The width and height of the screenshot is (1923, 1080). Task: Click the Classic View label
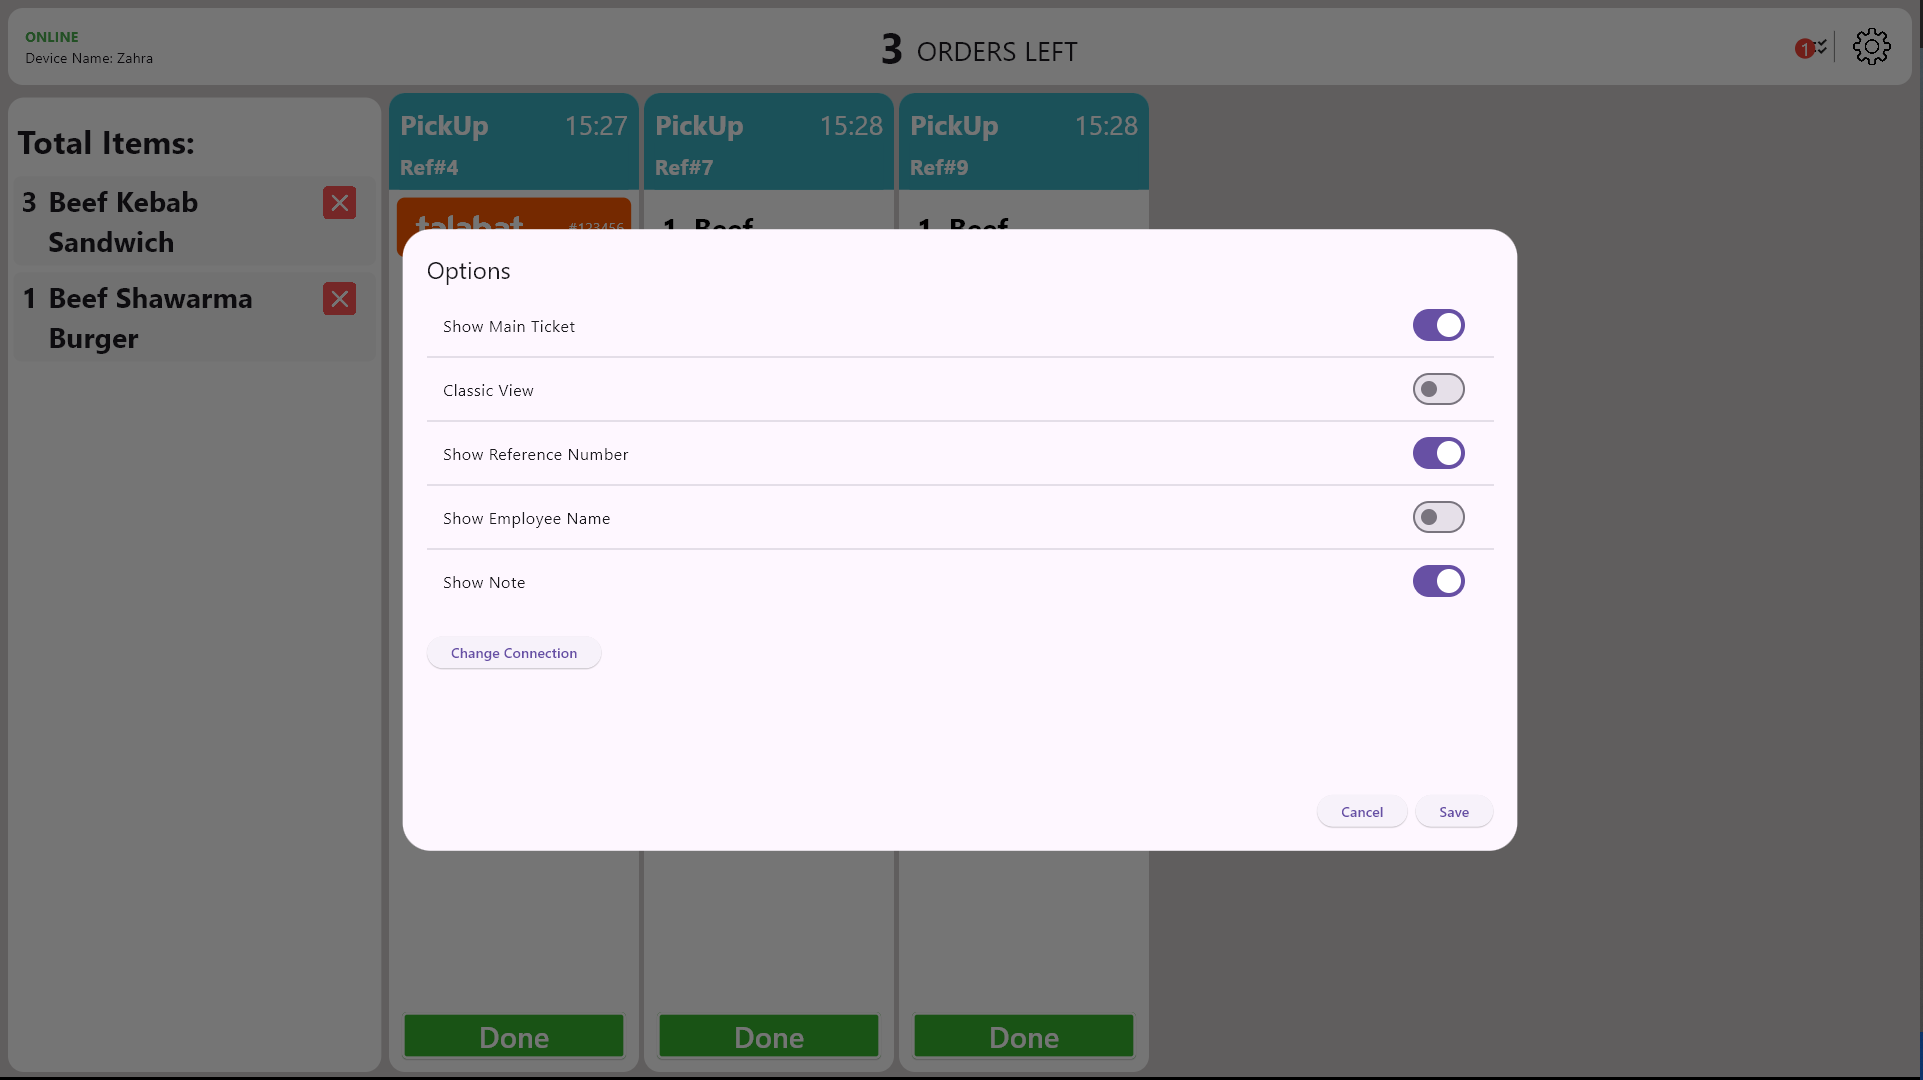488,390
